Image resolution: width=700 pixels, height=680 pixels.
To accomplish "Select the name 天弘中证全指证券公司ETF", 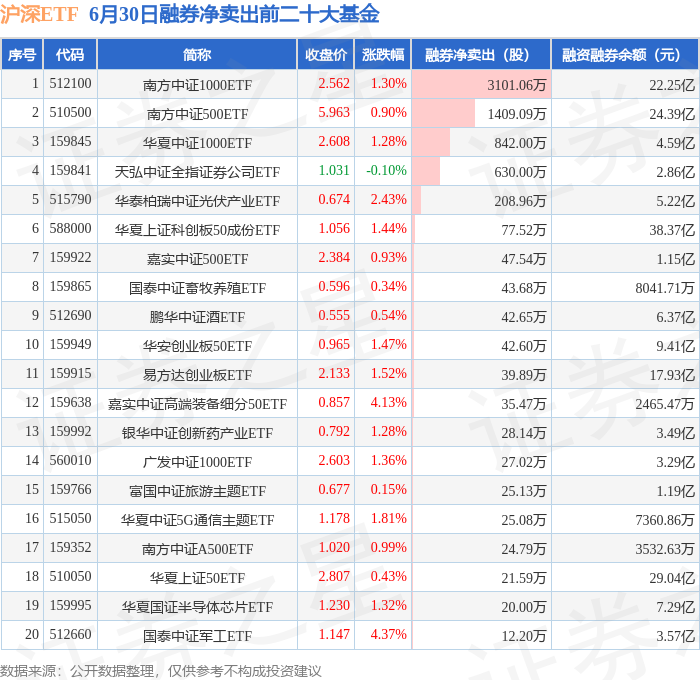I will (x=197, y=172).
